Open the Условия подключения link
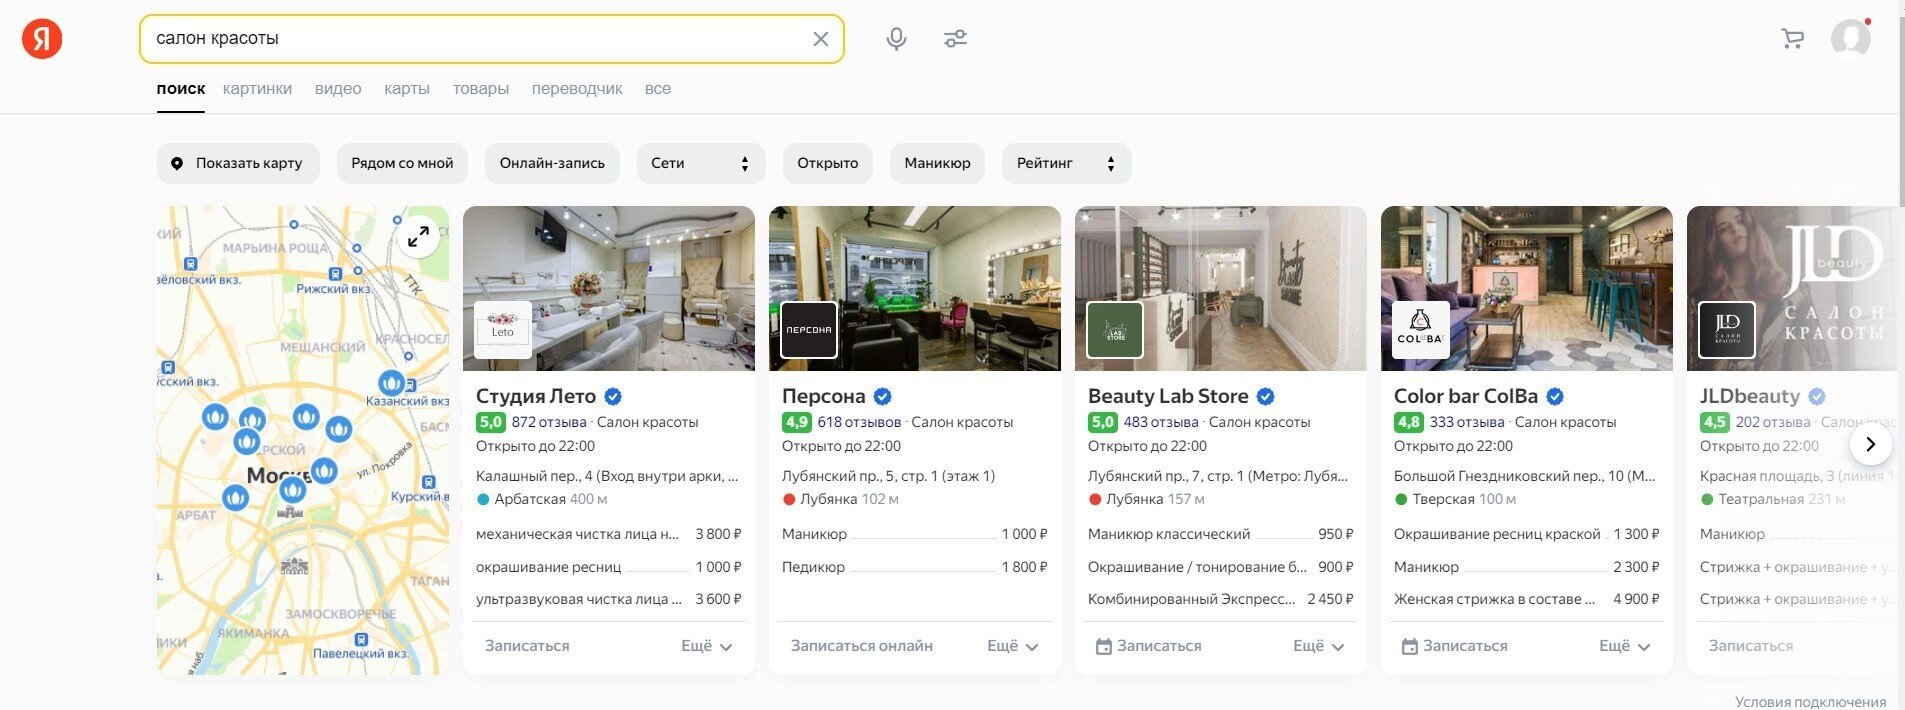Image resolution: width=1905 pixels, height=710 pixels. (1810, 702)
